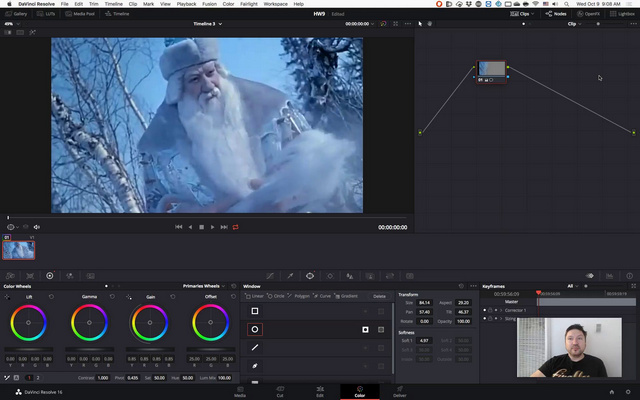Viewport: 640px width, 400px height.
Task: Toggle the circle window invert mask
Action: coord(366,329)
